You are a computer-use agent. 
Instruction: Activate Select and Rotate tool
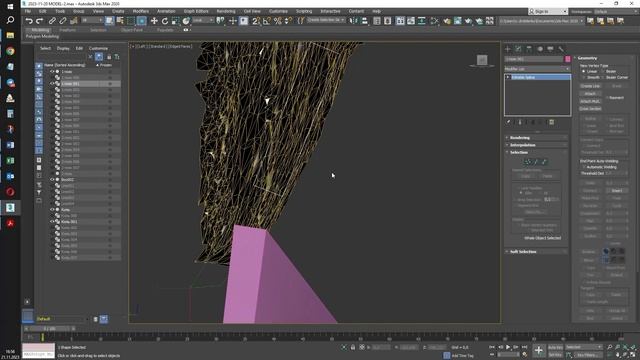165,21
